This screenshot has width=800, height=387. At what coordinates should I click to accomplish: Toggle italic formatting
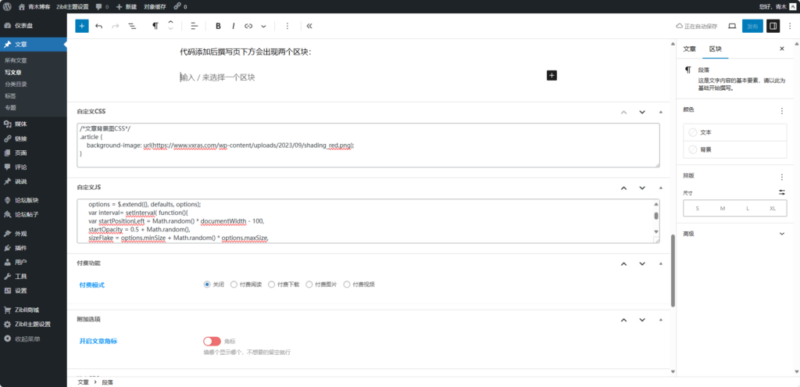tap(233, 26)
